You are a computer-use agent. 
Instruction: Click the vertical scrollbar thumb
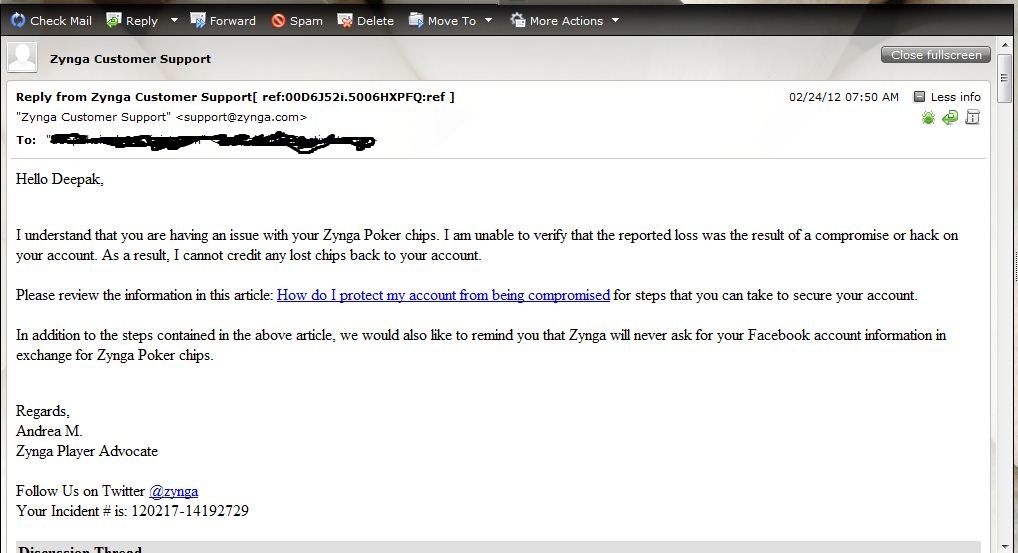1005,77
